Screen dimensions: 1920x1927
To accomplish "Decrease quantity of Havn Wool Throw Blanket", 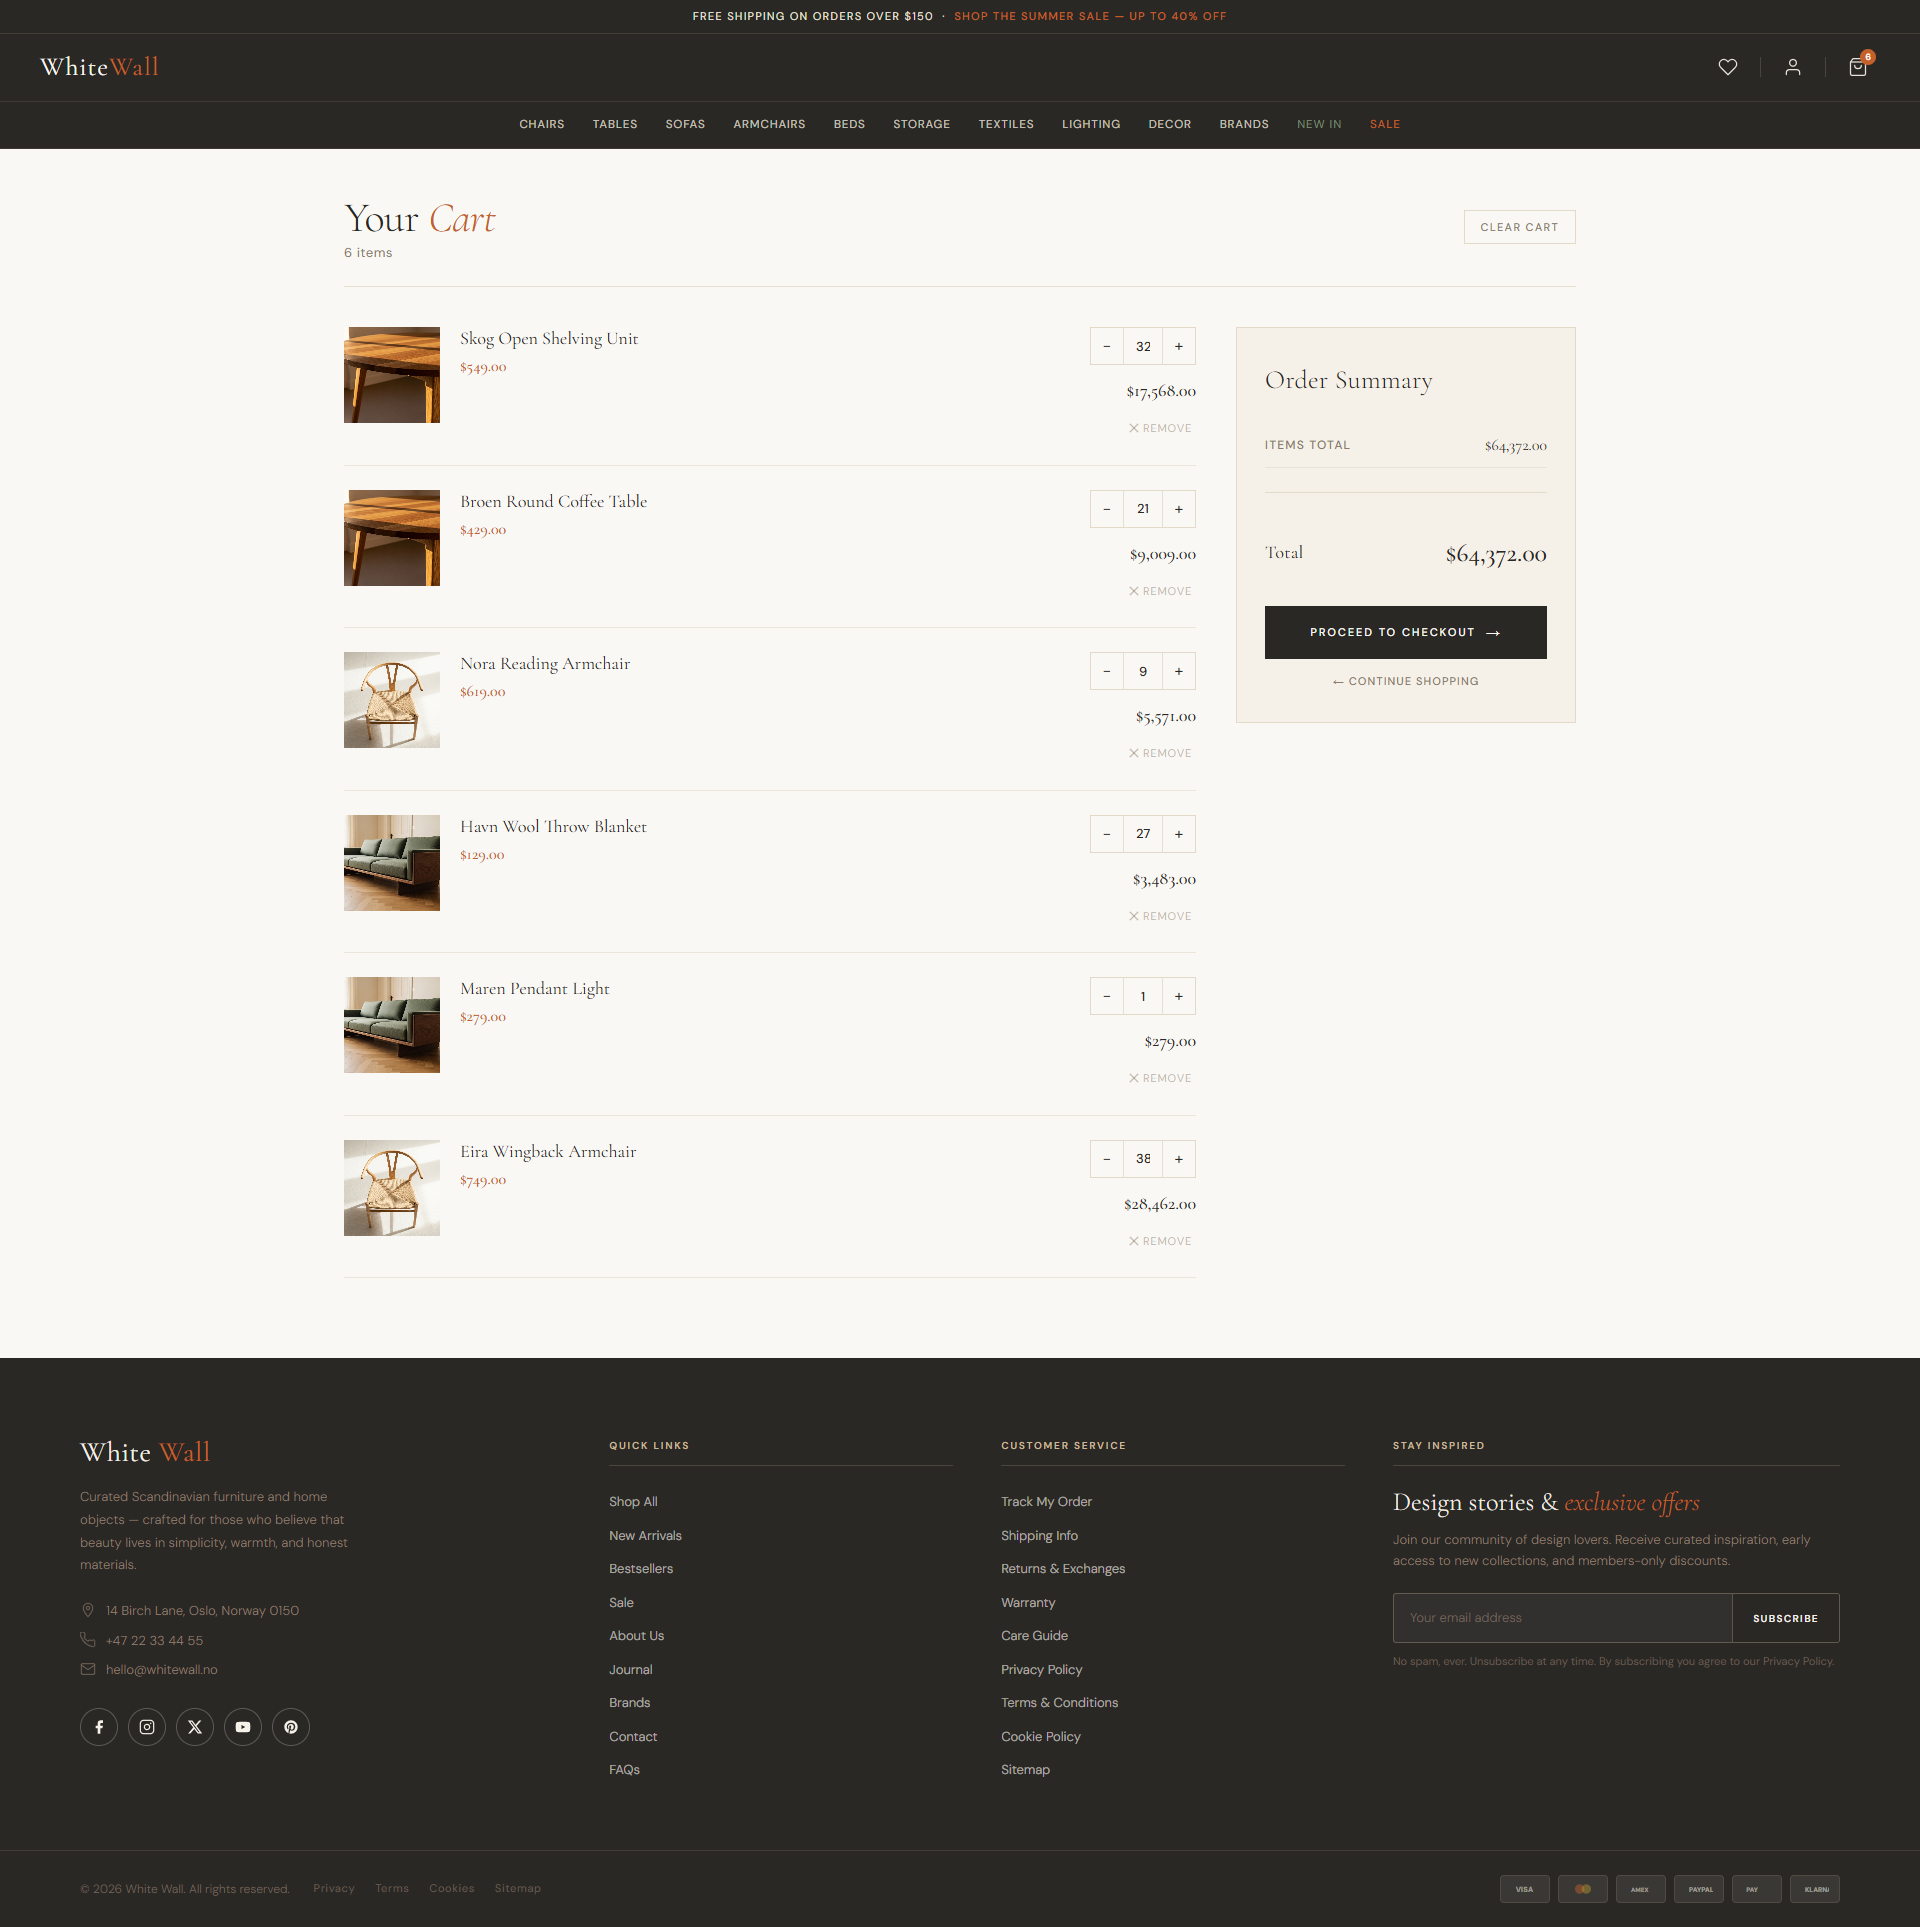I will click(1106, 834).
